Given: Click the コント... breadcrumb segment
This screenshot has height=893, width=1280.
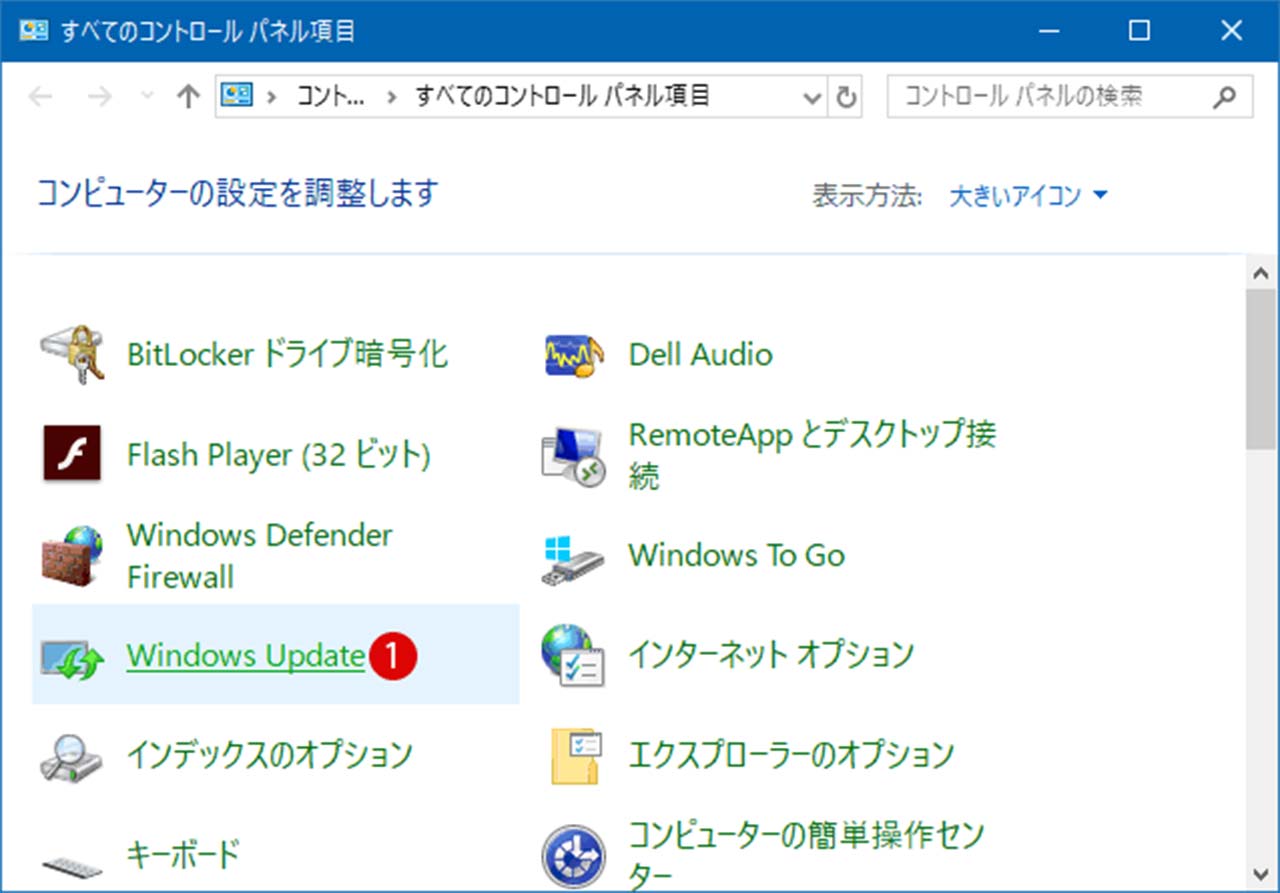Looking at the screenshot, I should point(331,97).
